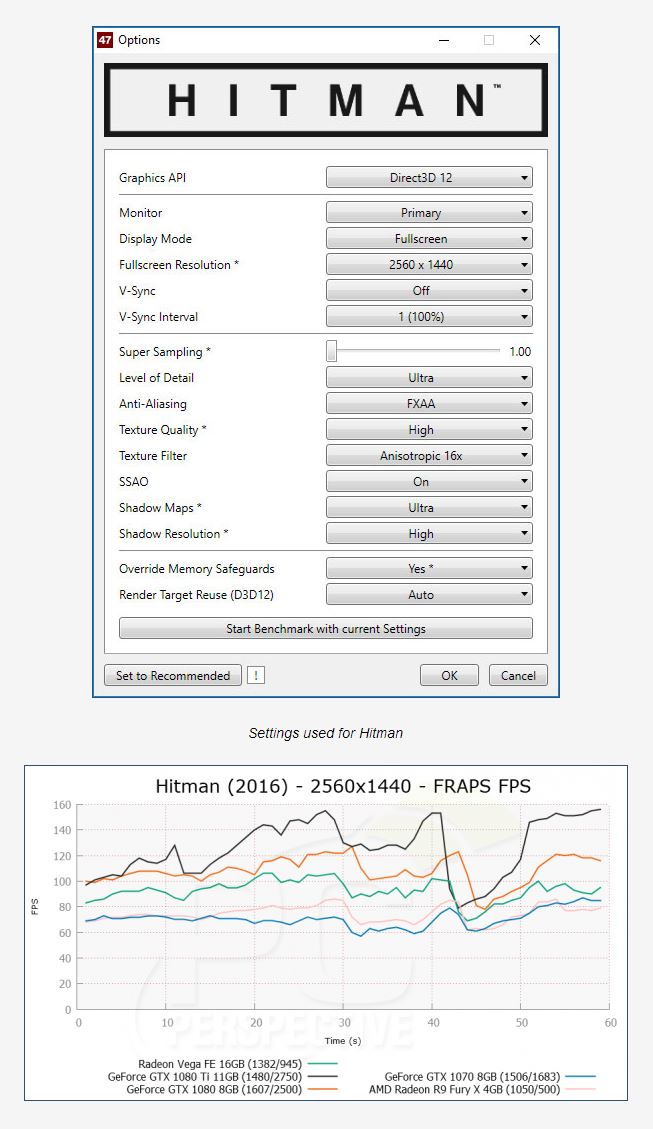The height and width of the screenshot is (1129, 653).
Task: Open the Texture Quality dropdown
Action: [x=429, y=429]
